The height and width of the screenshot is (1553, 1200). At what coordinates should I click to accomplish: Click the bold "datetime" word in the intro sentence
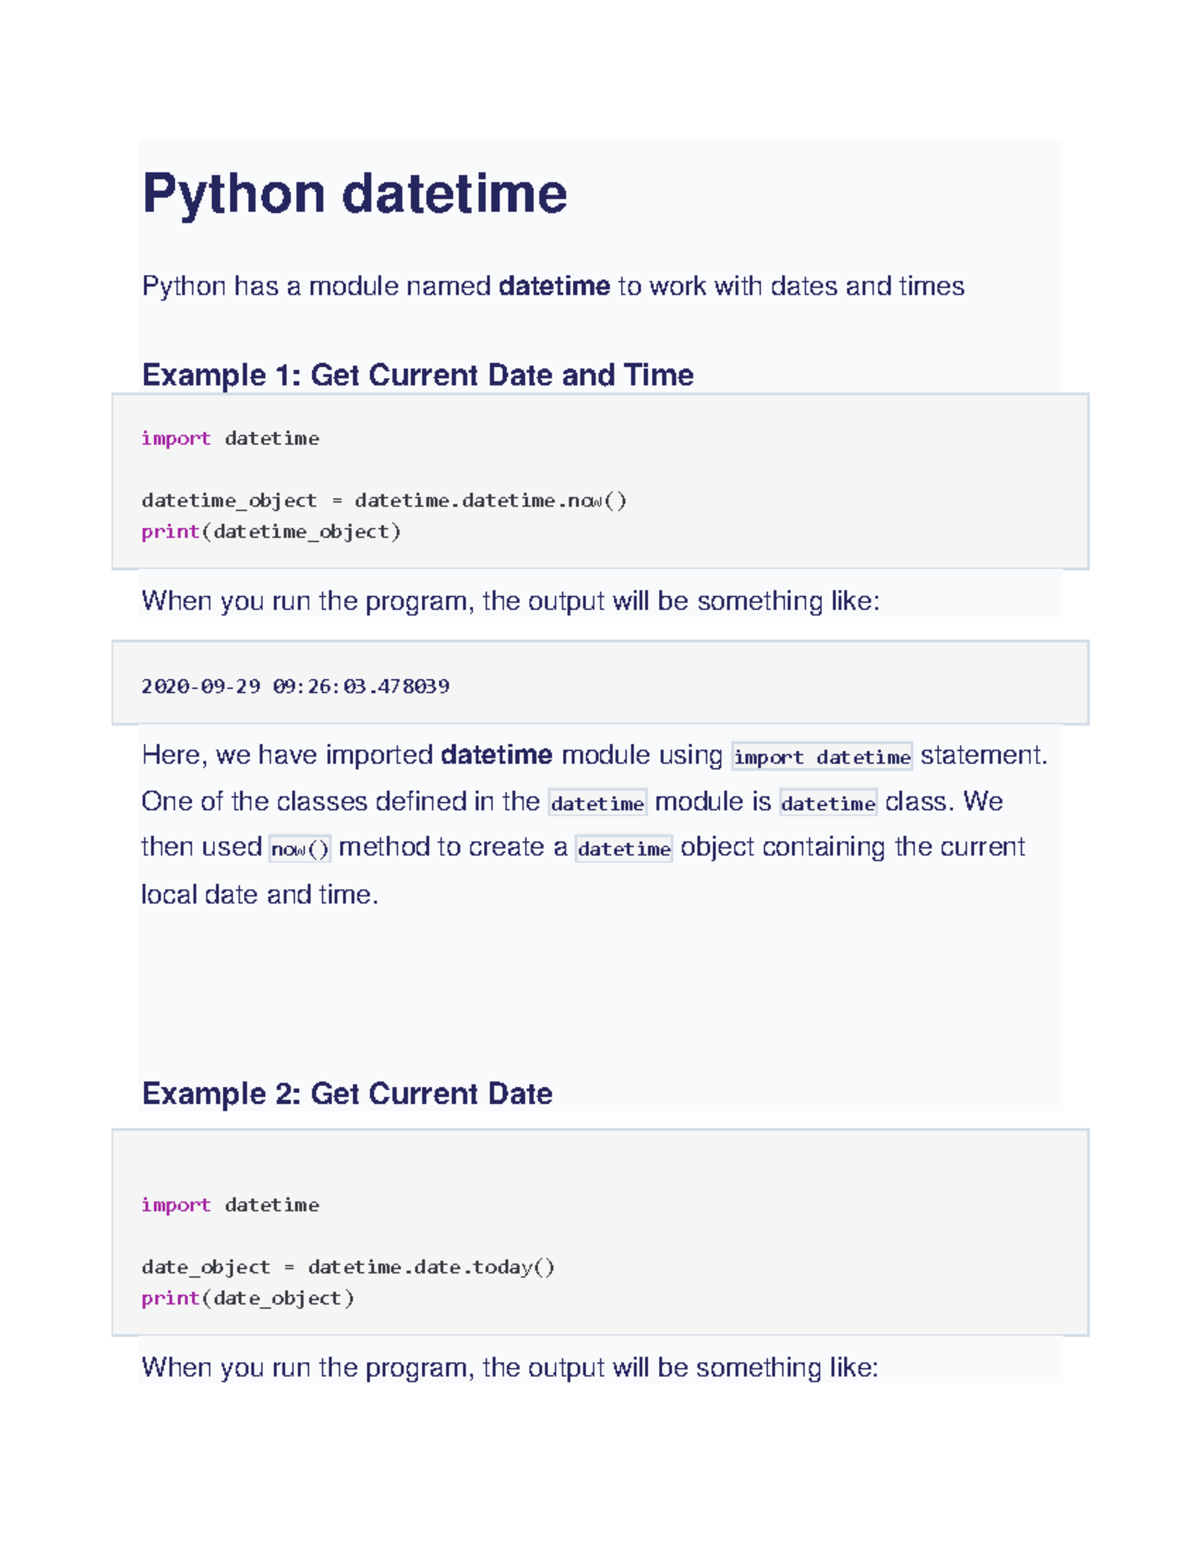click(553, 287)
